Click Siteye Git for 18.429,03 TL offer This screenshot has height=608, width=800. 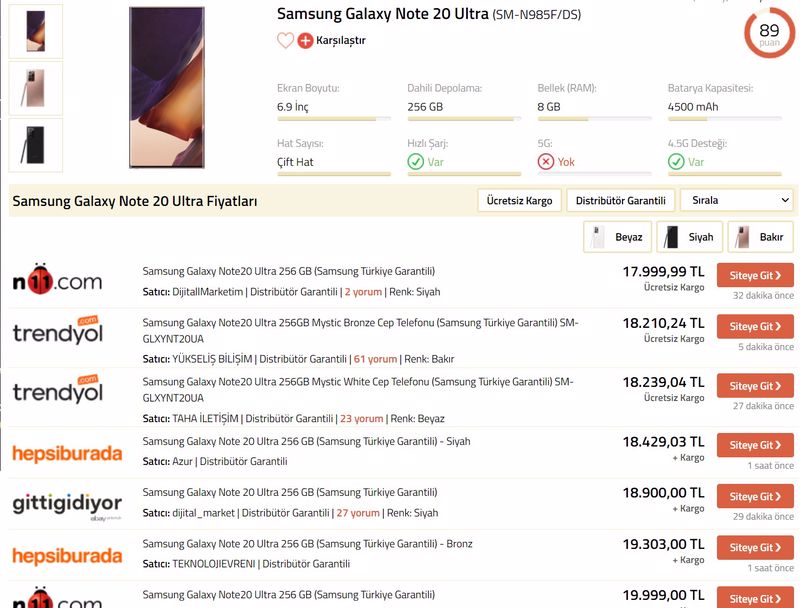coord(755,445)
